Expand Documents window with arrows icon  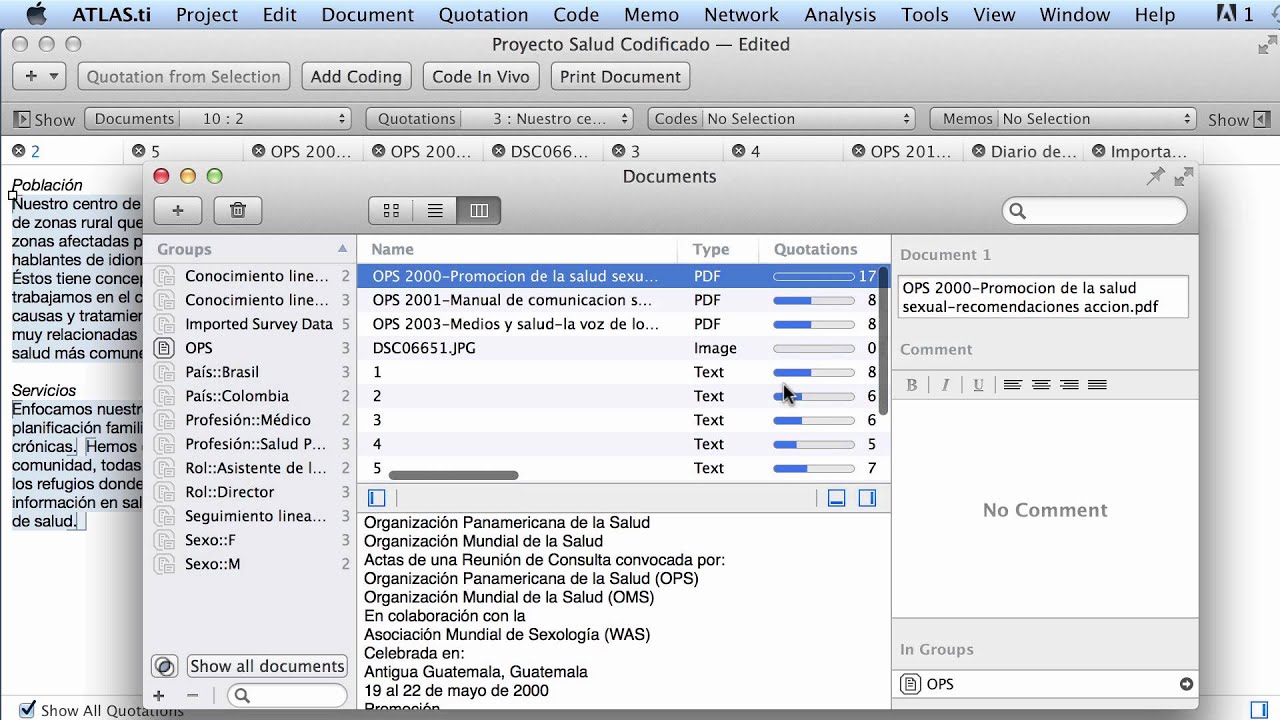tap(1184, 176)
